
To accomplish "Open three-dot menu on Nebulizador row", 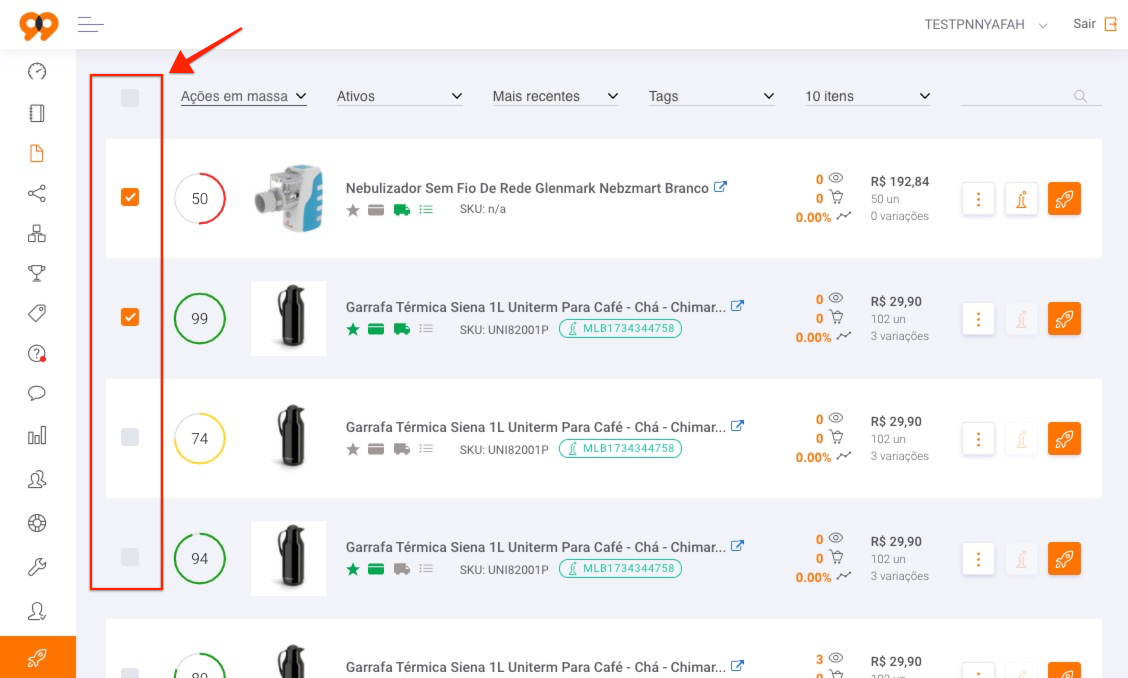I will (x=978, y=199).
